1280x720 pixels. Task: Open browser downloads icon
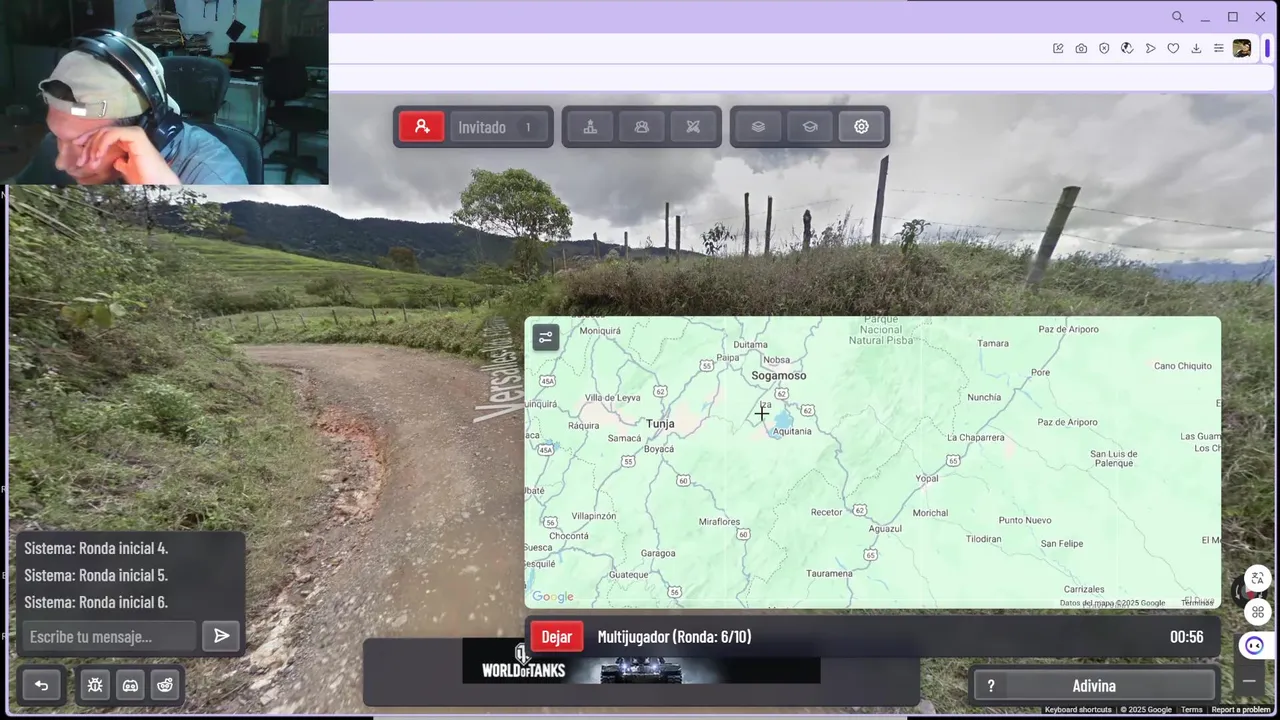(1196, 48)
